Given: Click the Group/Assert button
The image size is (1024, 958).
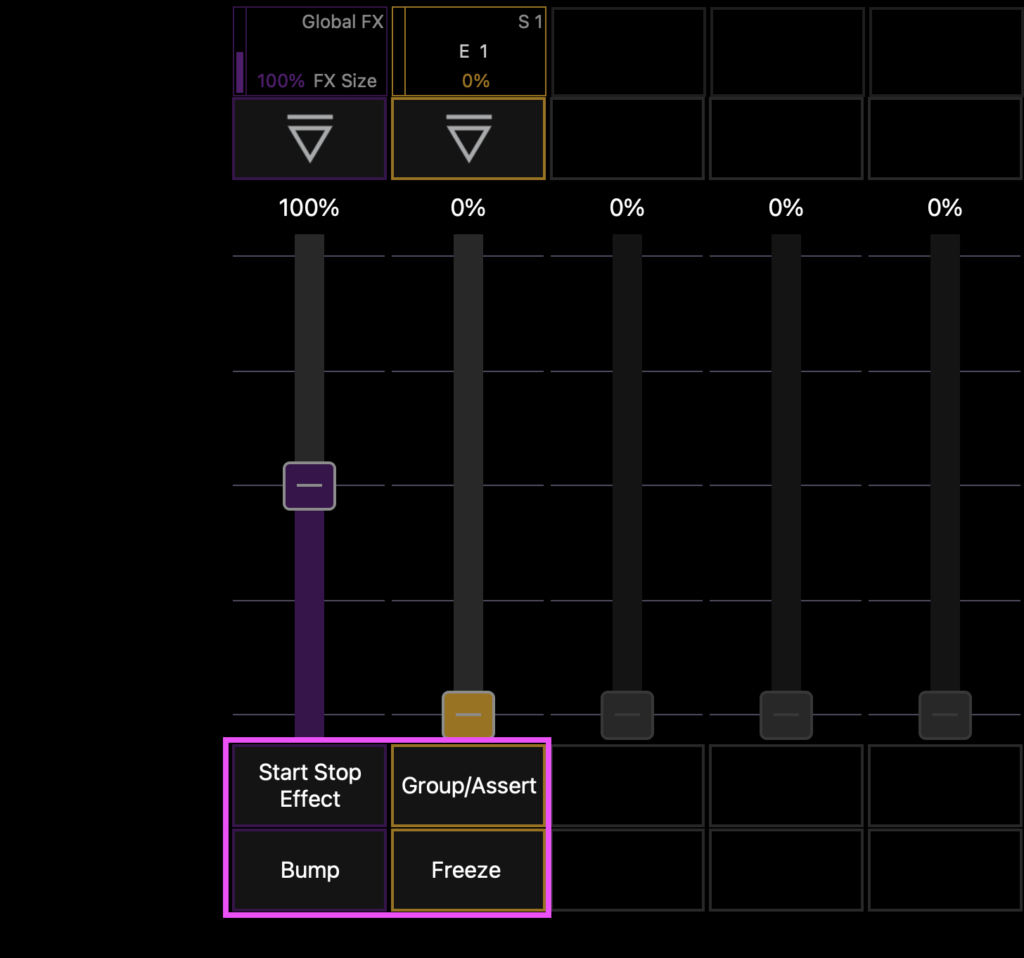Looking at the screenshot, I should click(468, 786).
